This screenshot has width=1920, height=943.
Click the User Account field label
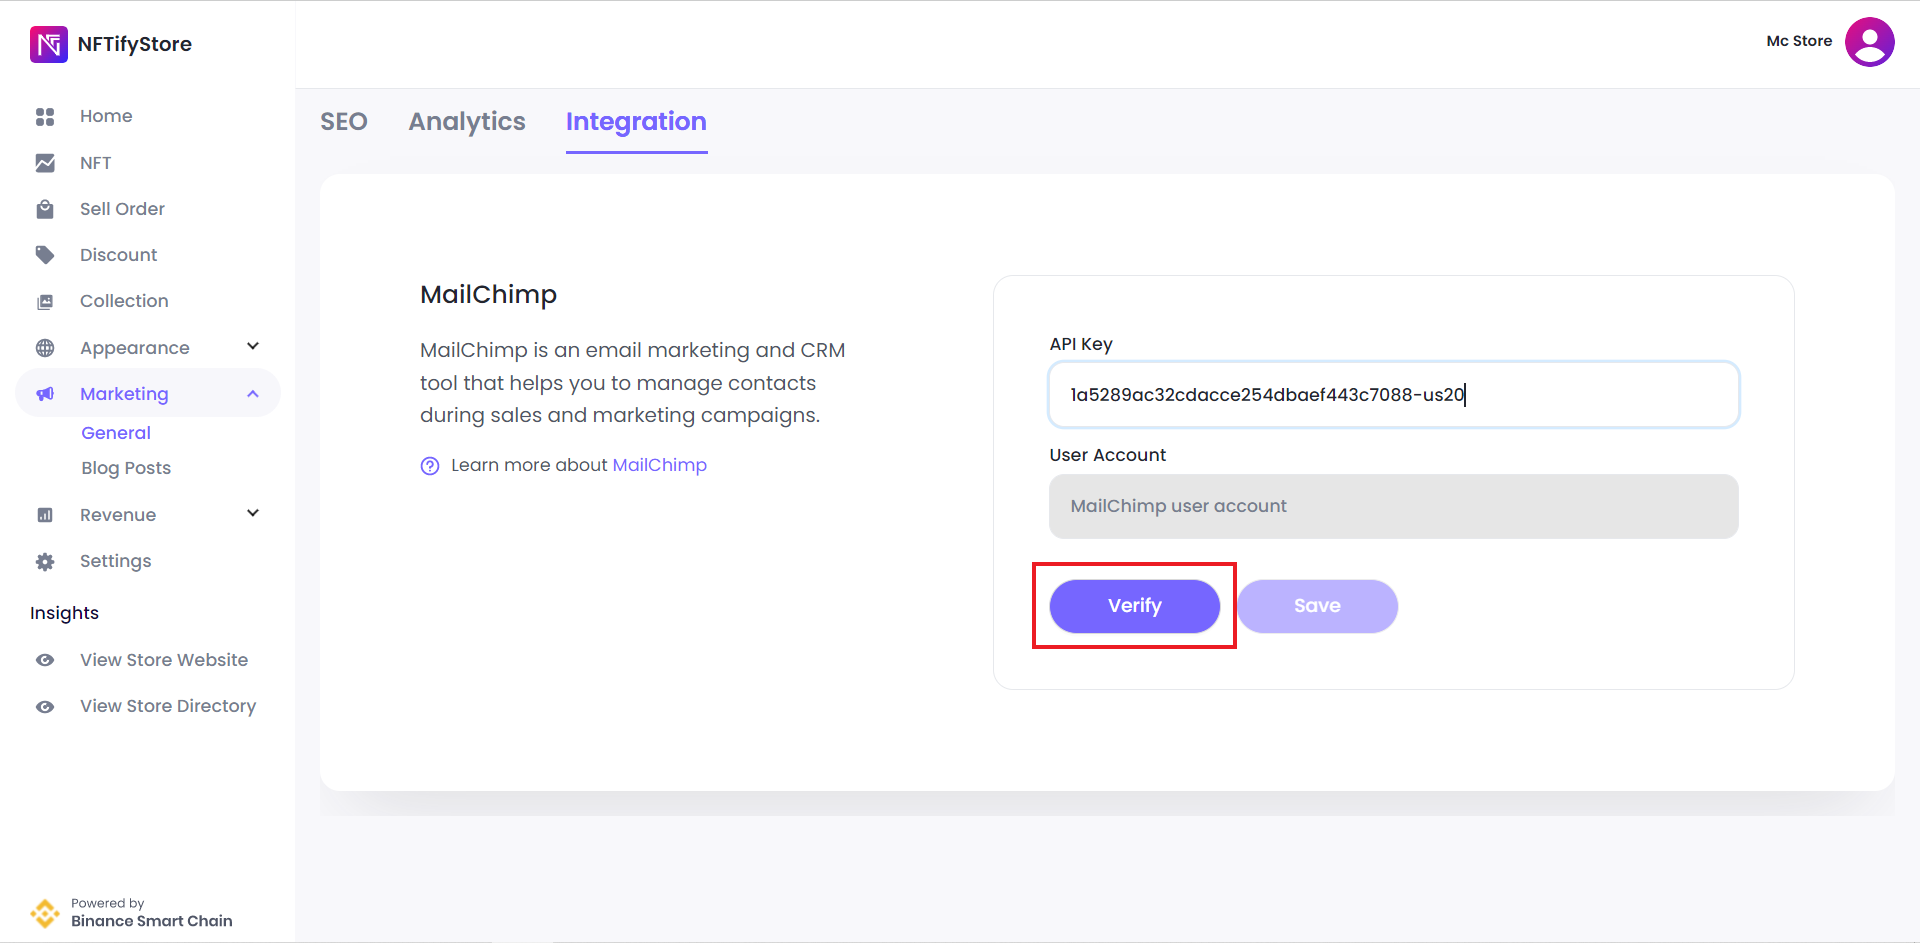coord(1108,455)
